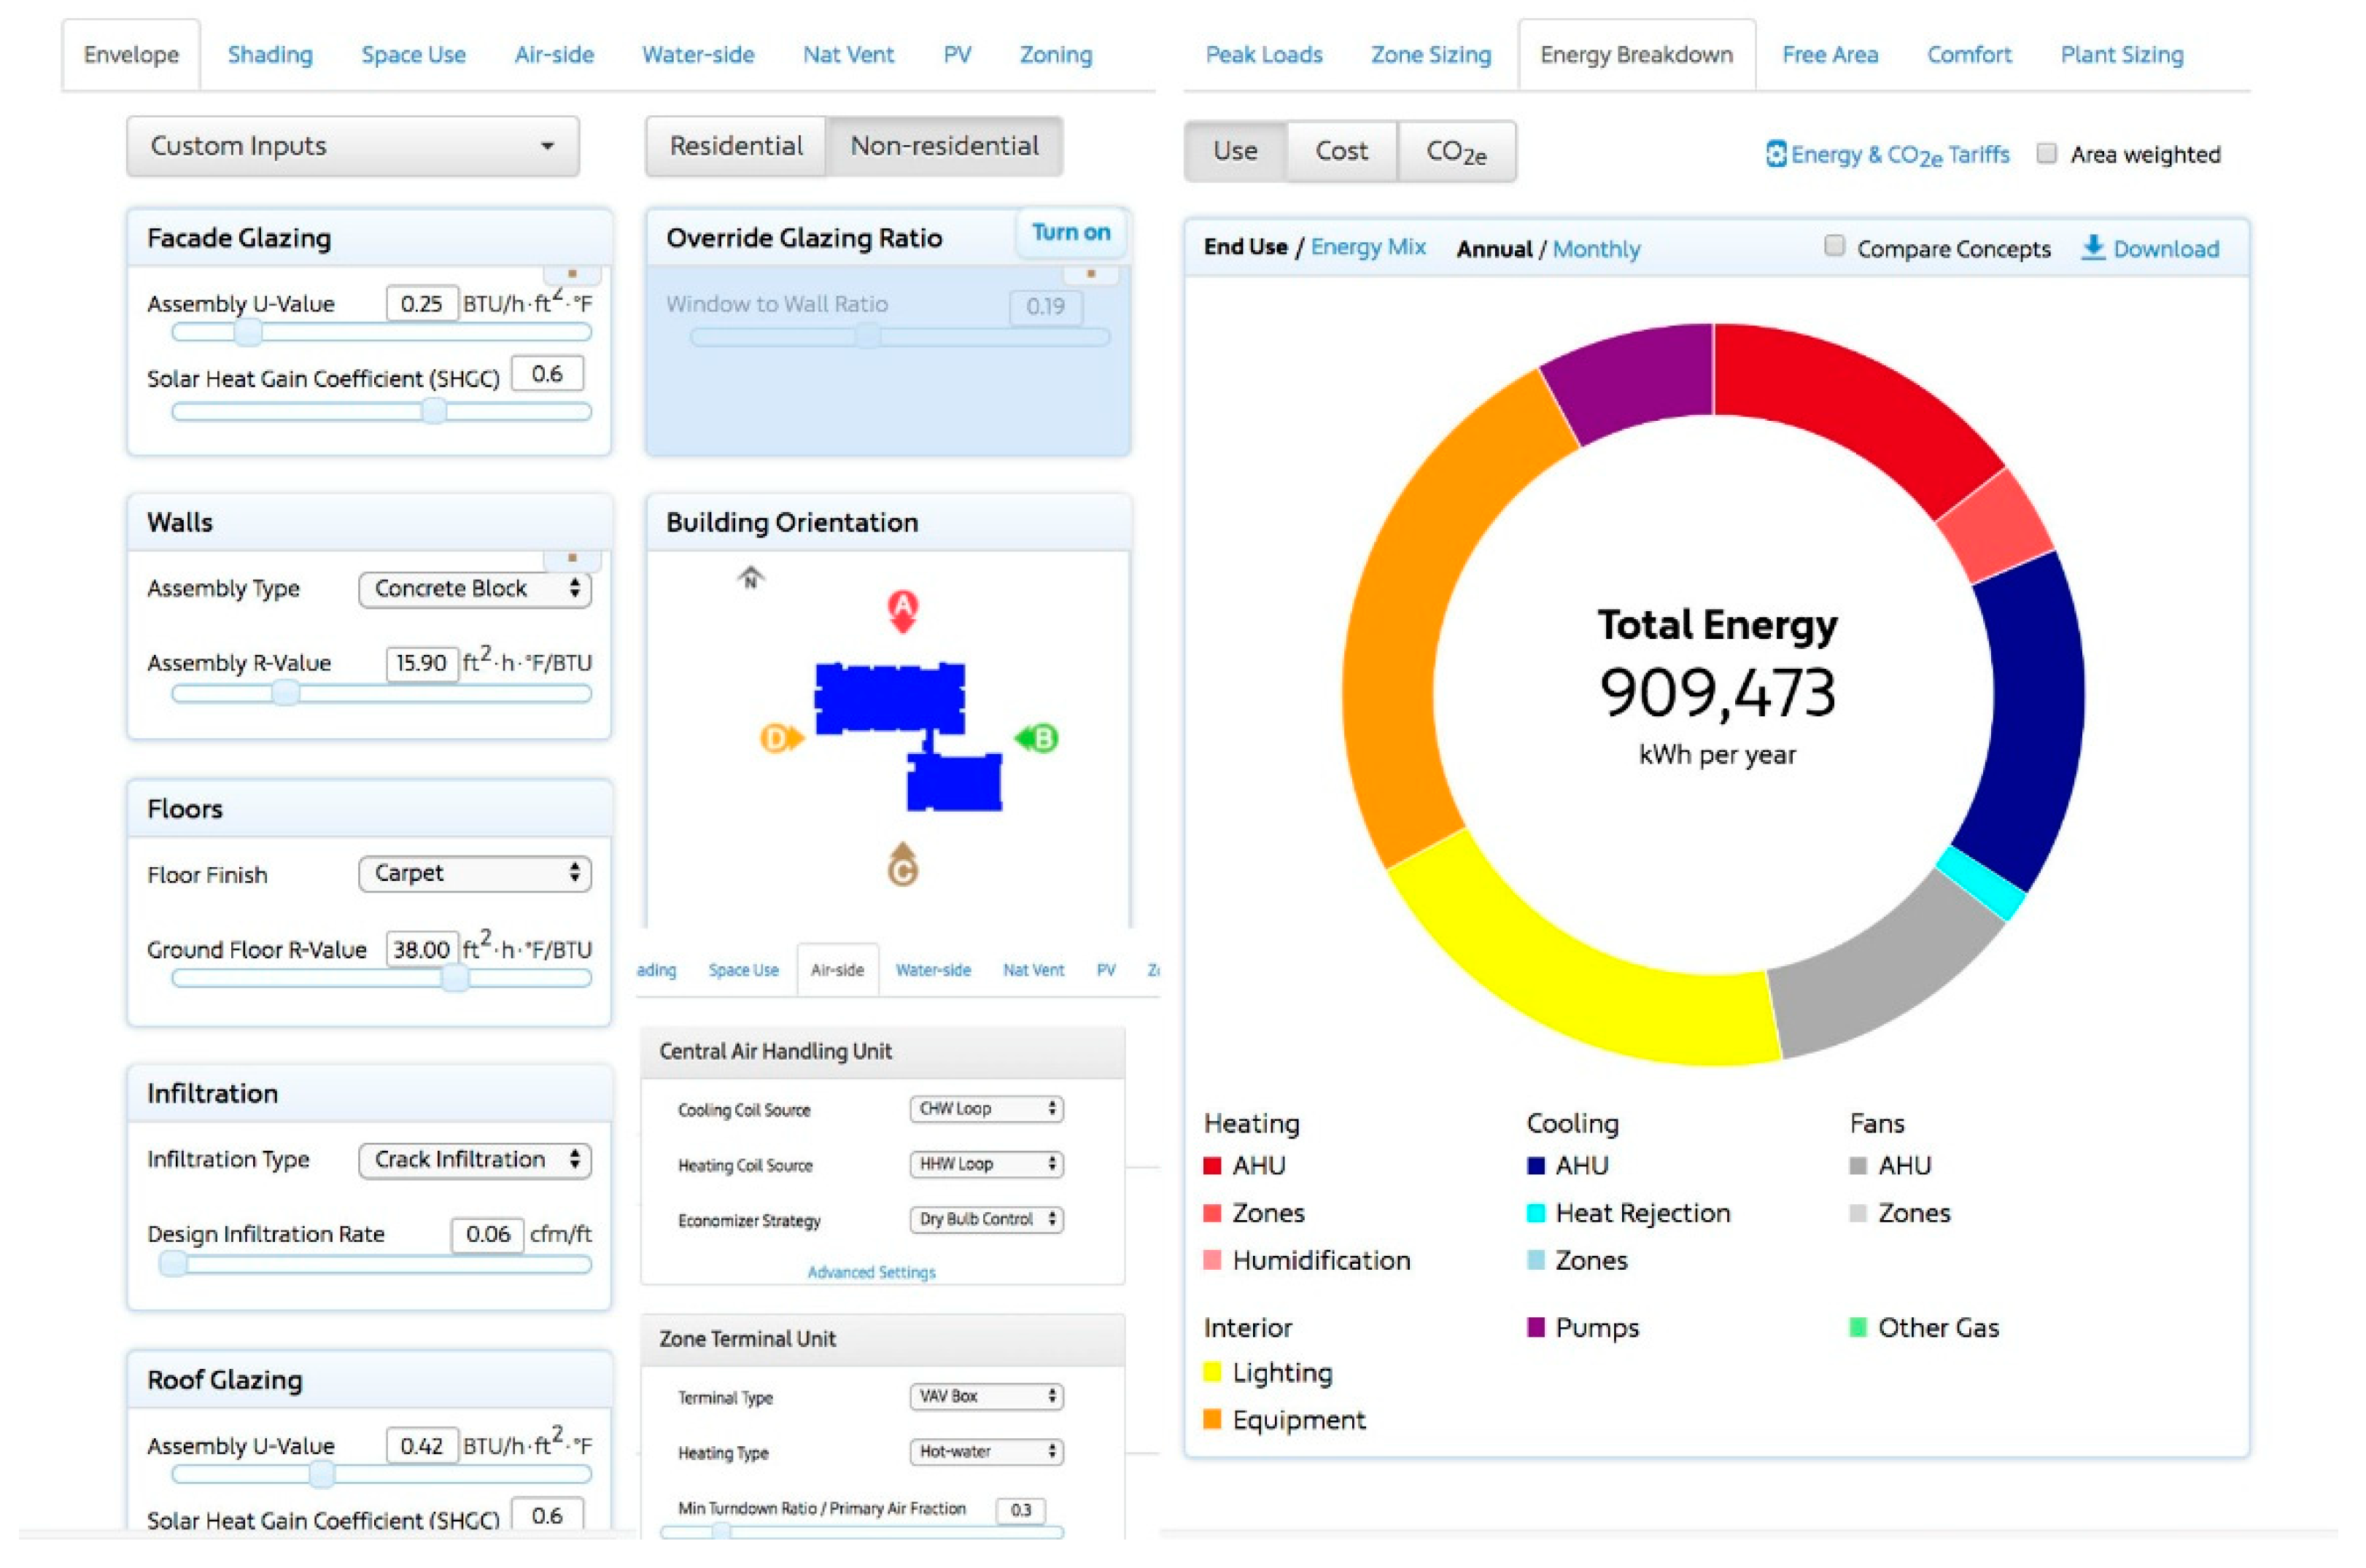Click the Facade Glazing U-Value slider handle
The width and height of the screenshot is (2366, 1568).
tap(248, 332)
